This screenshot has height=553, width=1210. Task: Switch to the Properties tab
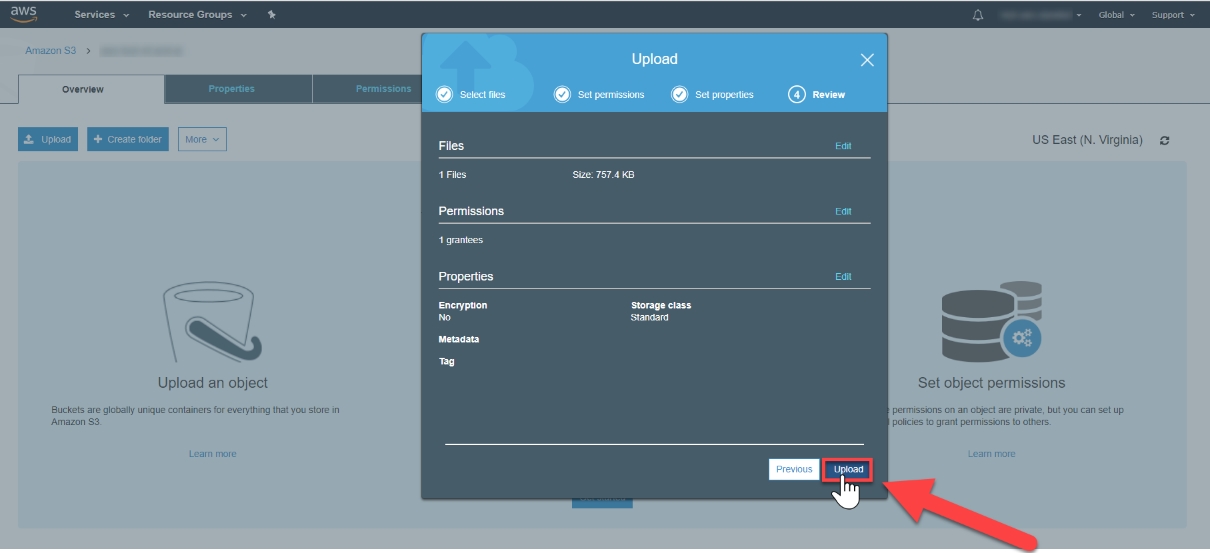point(231,89)
